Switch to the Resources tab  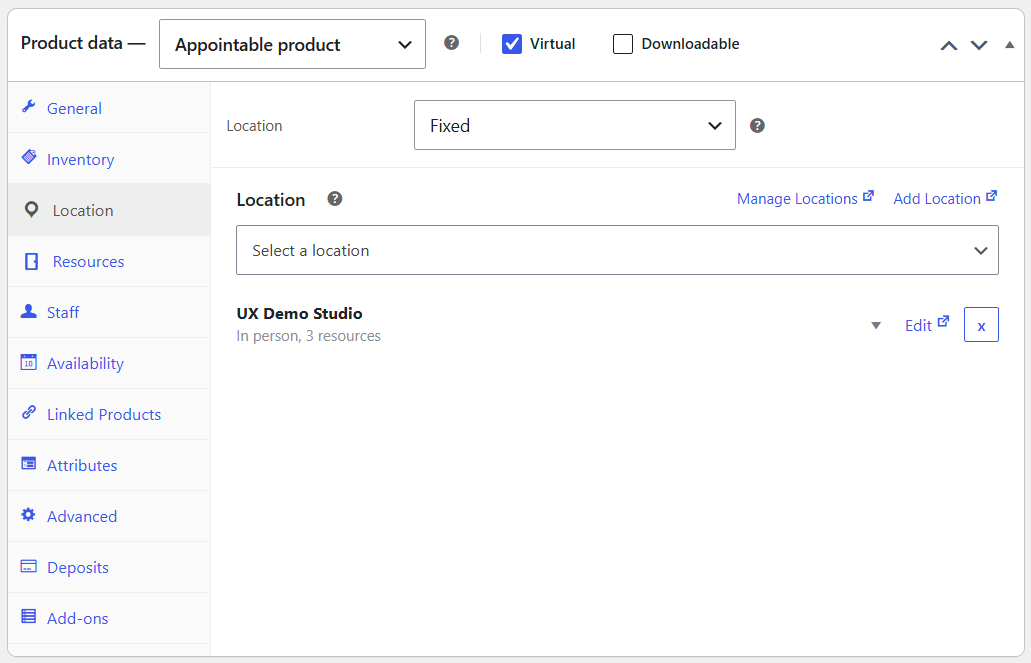point(109,261)
